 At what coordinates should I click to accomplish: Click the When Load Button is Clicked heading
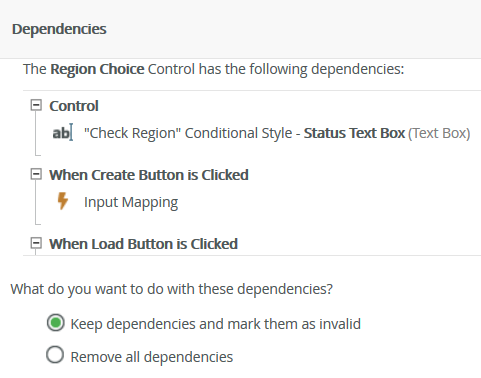point(143,244)
